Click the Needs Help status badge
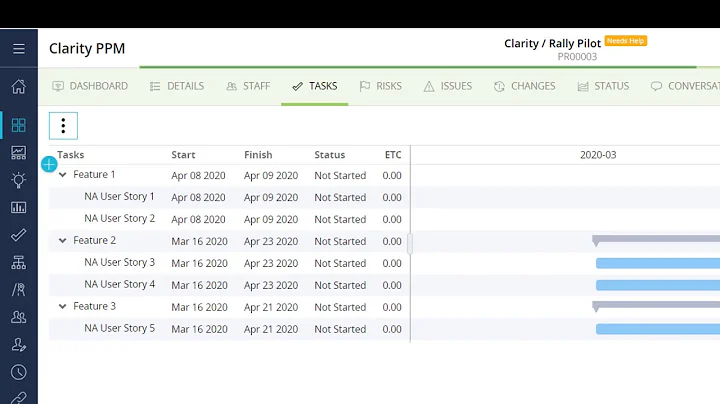This screenshot has height=404, width=720. [625, 41]
